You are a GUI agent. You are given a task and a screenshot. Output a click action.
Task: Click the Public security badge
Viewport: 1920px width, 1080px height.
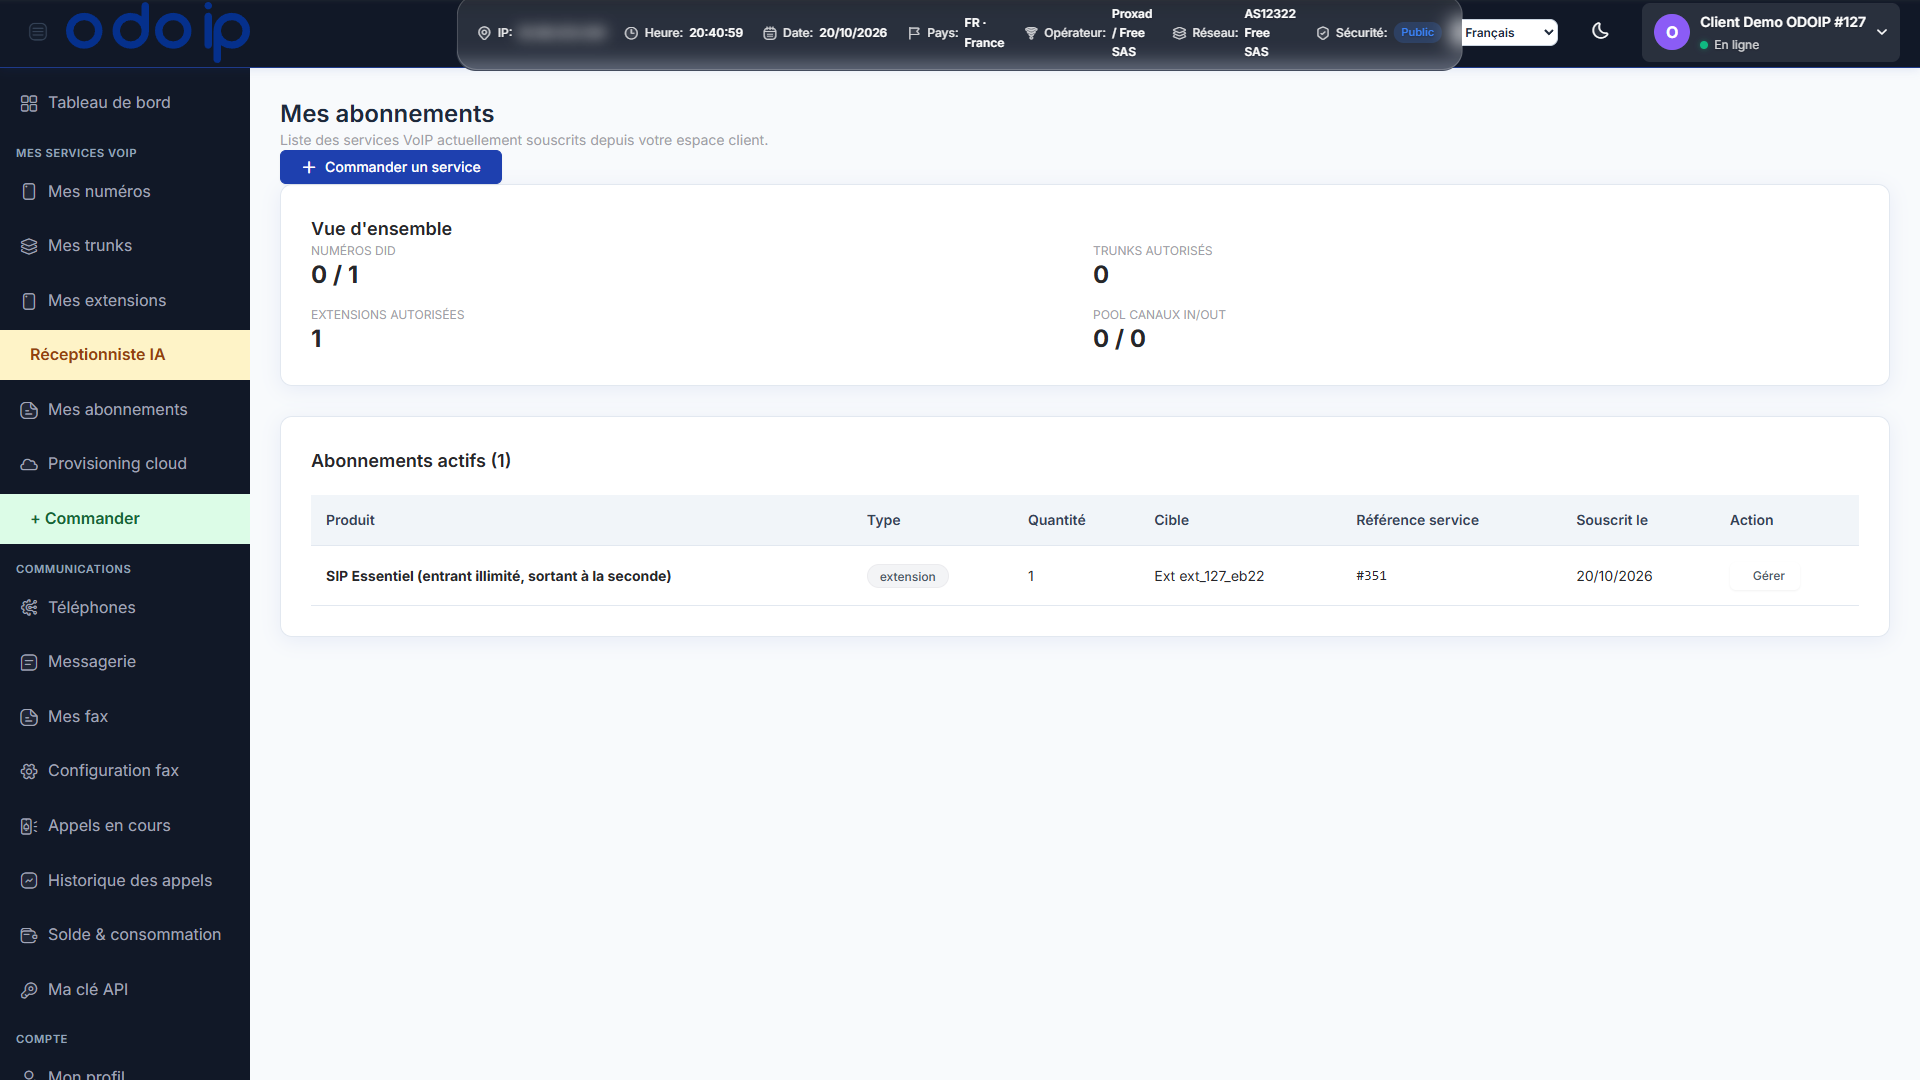click(x=1417, y=32)
